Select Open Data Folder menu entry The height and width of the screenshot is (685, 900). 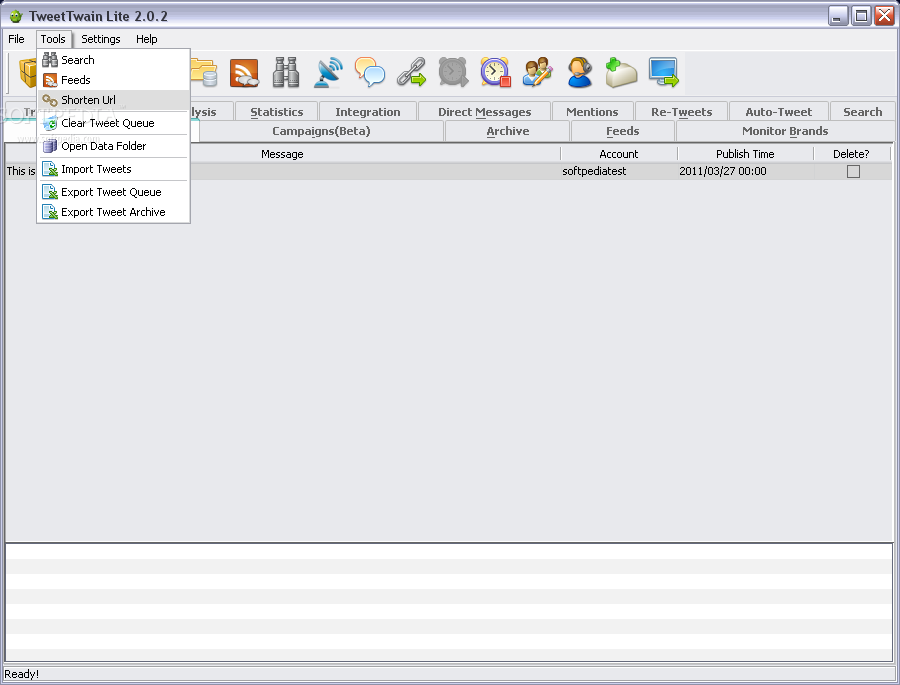tap(113, 146)
